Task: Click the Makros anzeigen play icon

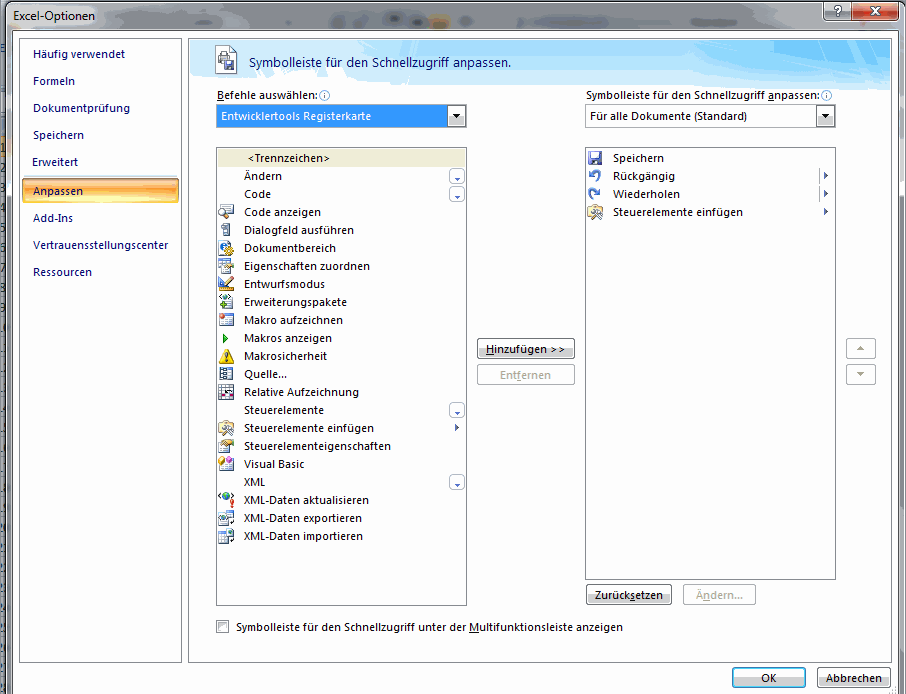Action: point(226,338)
